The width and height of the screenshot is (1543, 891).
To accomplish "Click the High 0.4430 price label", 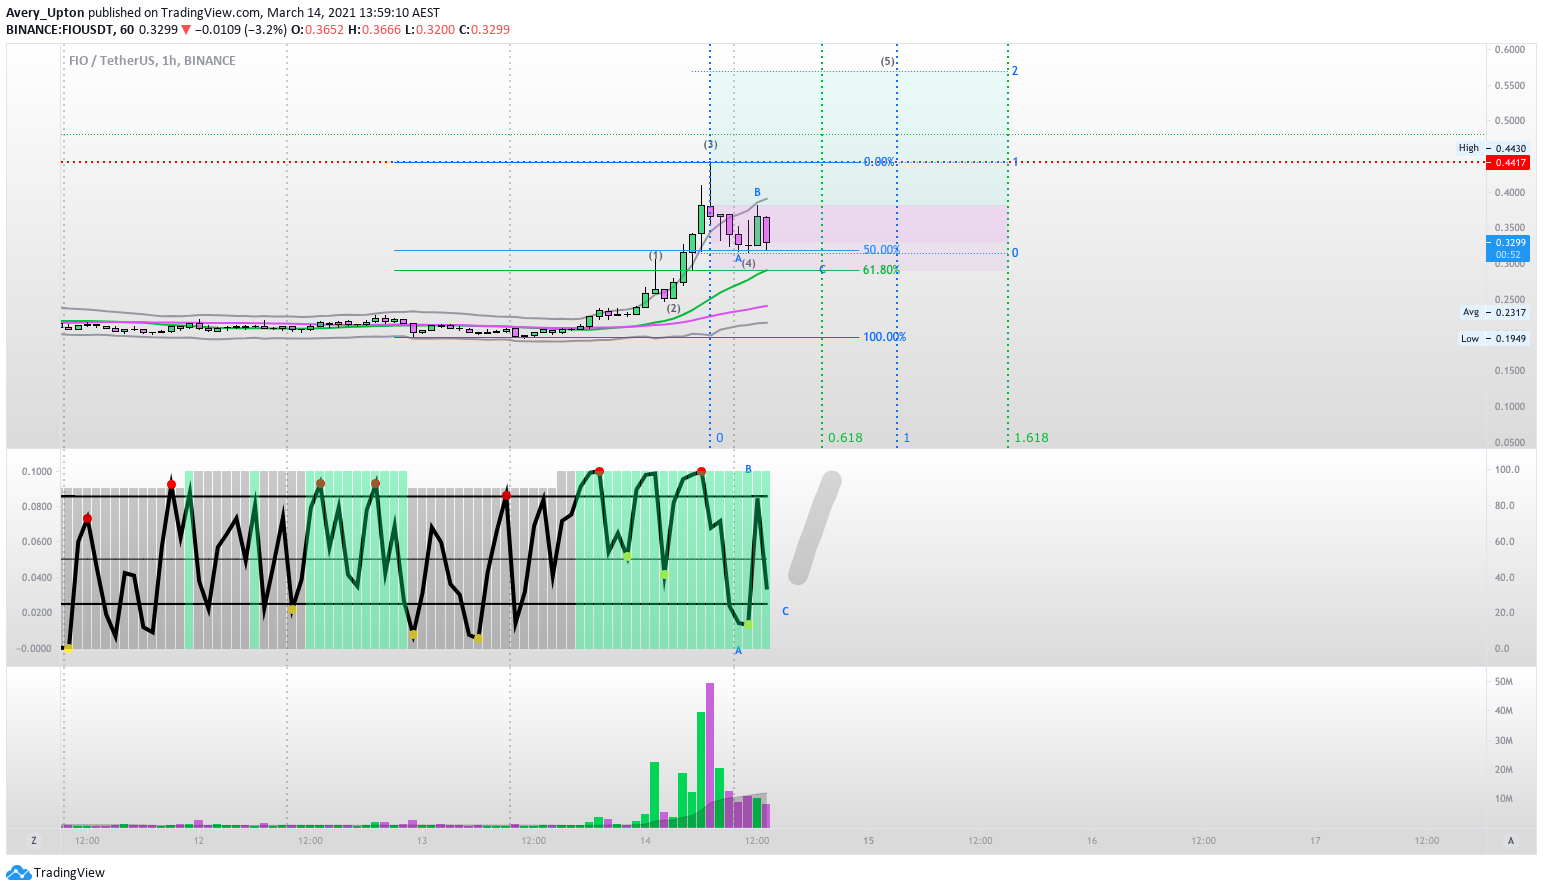I will click(1493, 148).
